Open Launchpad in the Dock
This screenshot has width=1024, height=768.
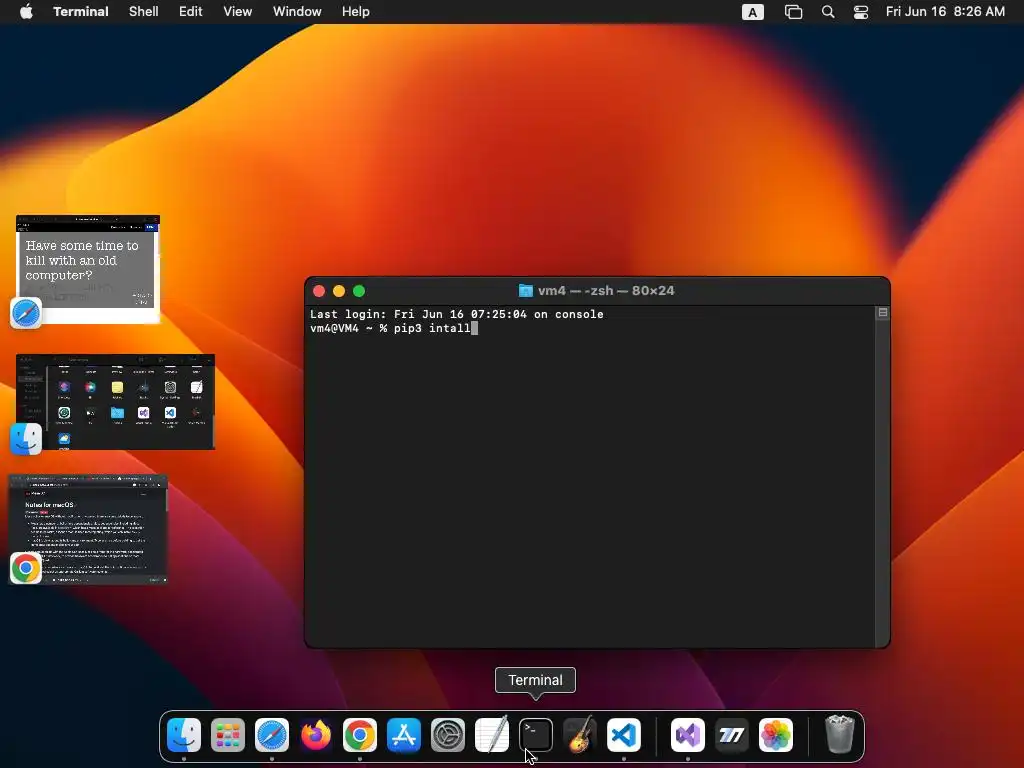(228, 735)
